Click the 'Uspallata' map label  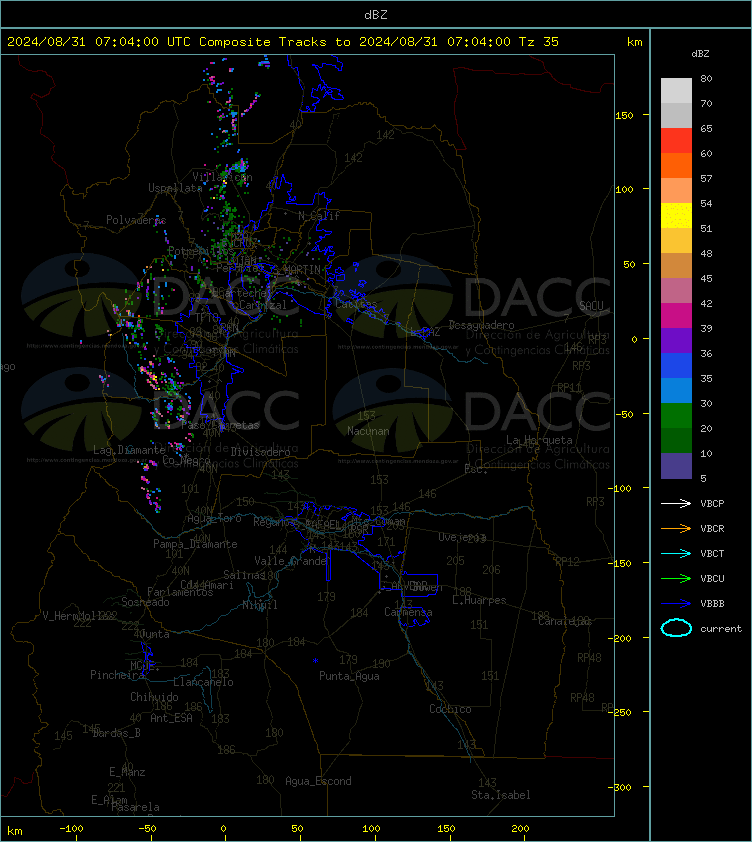(x=175, y=188)
